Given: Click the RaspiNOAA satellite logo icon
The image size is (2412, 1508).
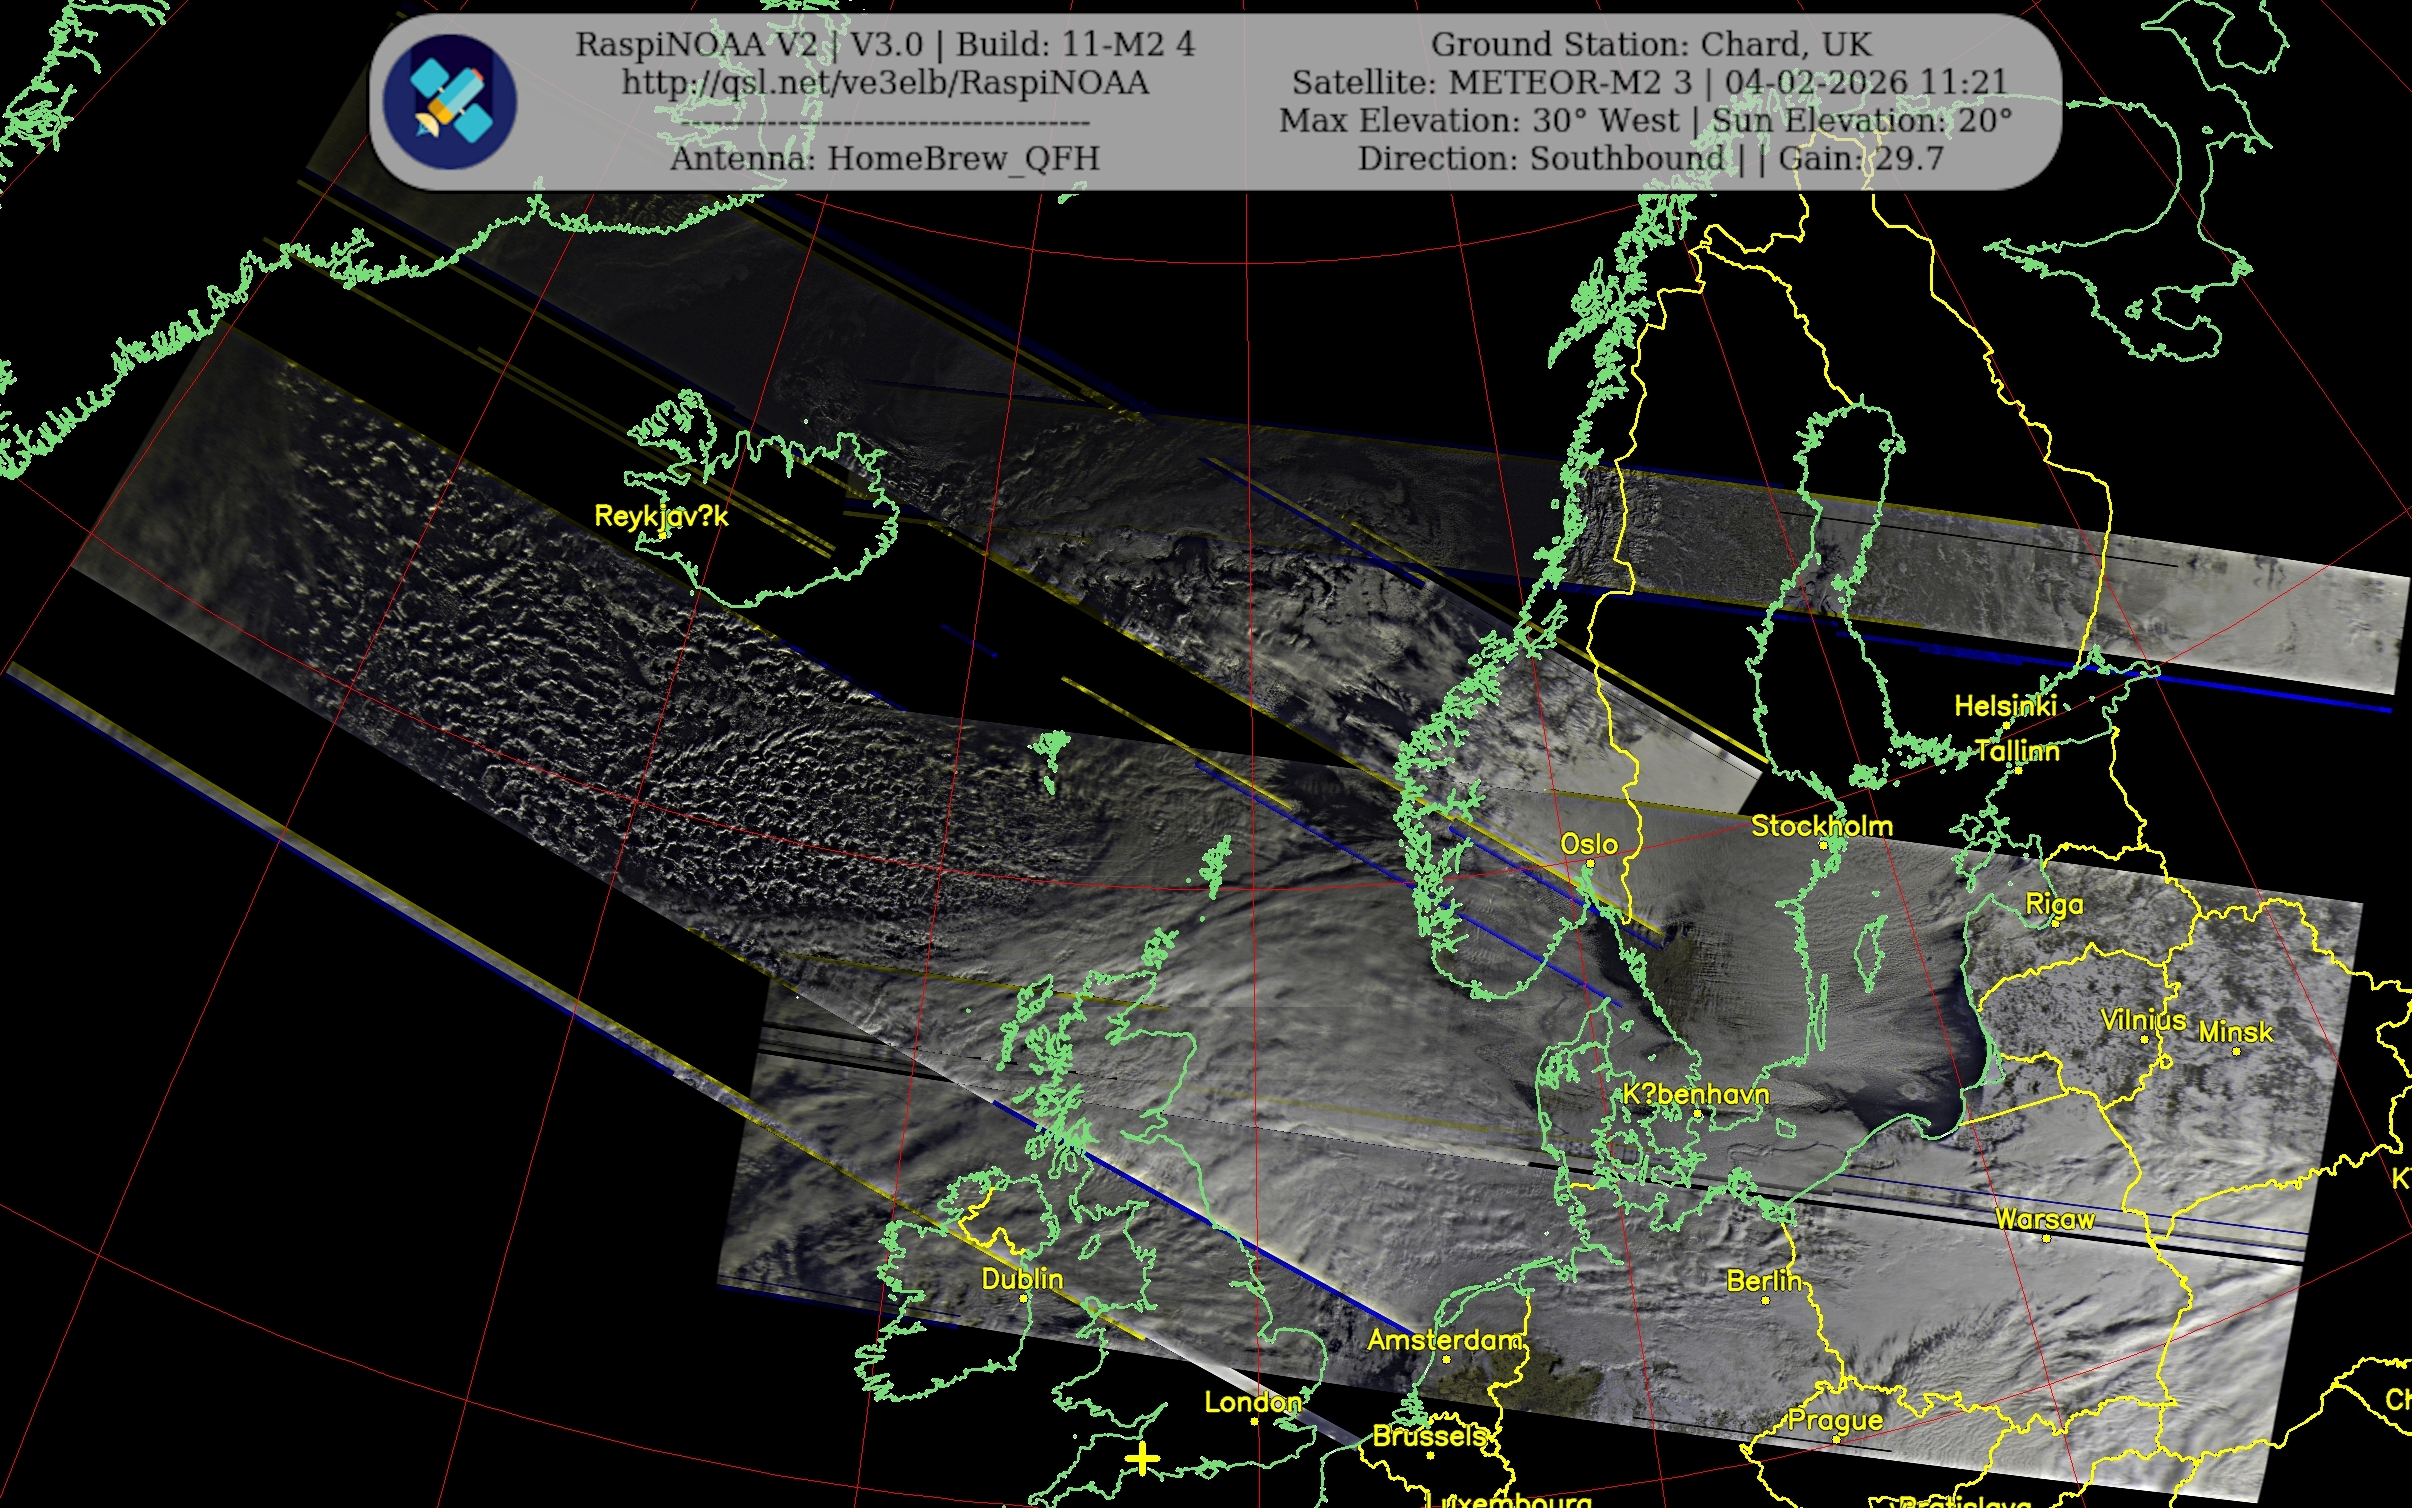Looking at the screenshot, I should click(450, 101).
